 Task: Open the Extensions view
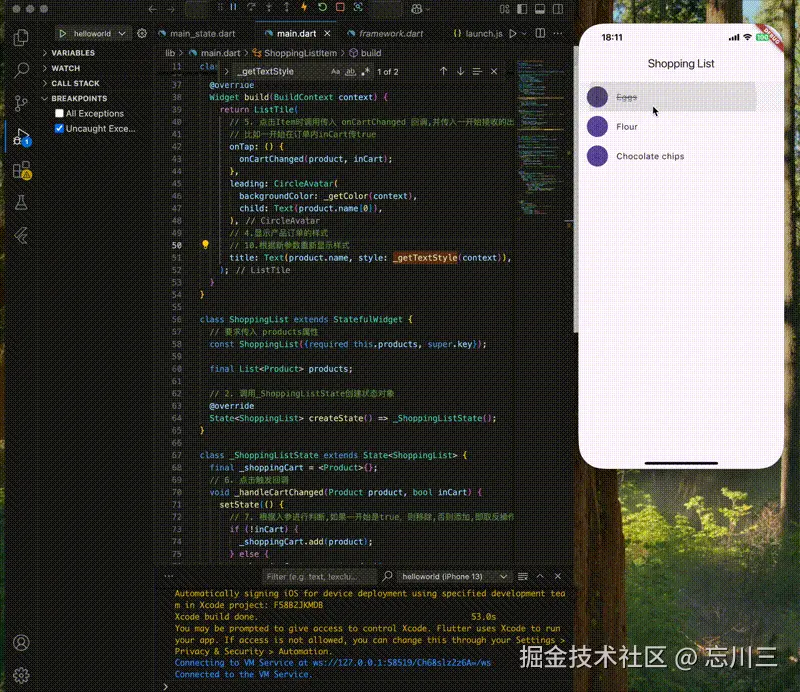(21, 170)
